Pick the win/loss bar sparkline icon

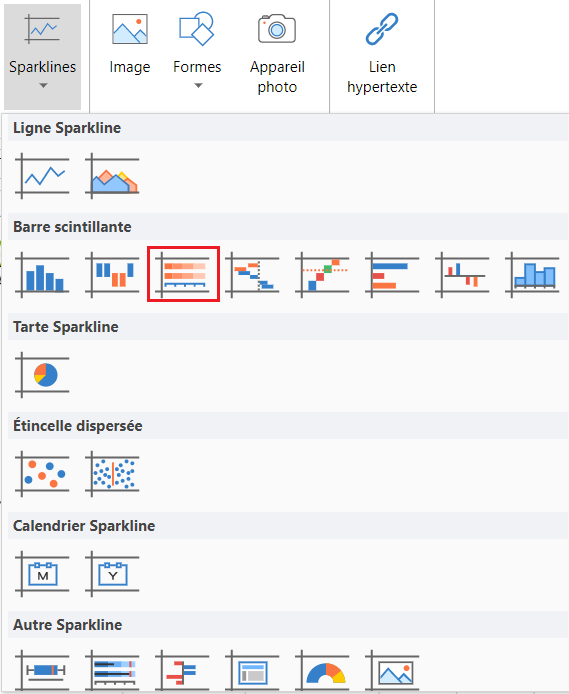(112, 274)
